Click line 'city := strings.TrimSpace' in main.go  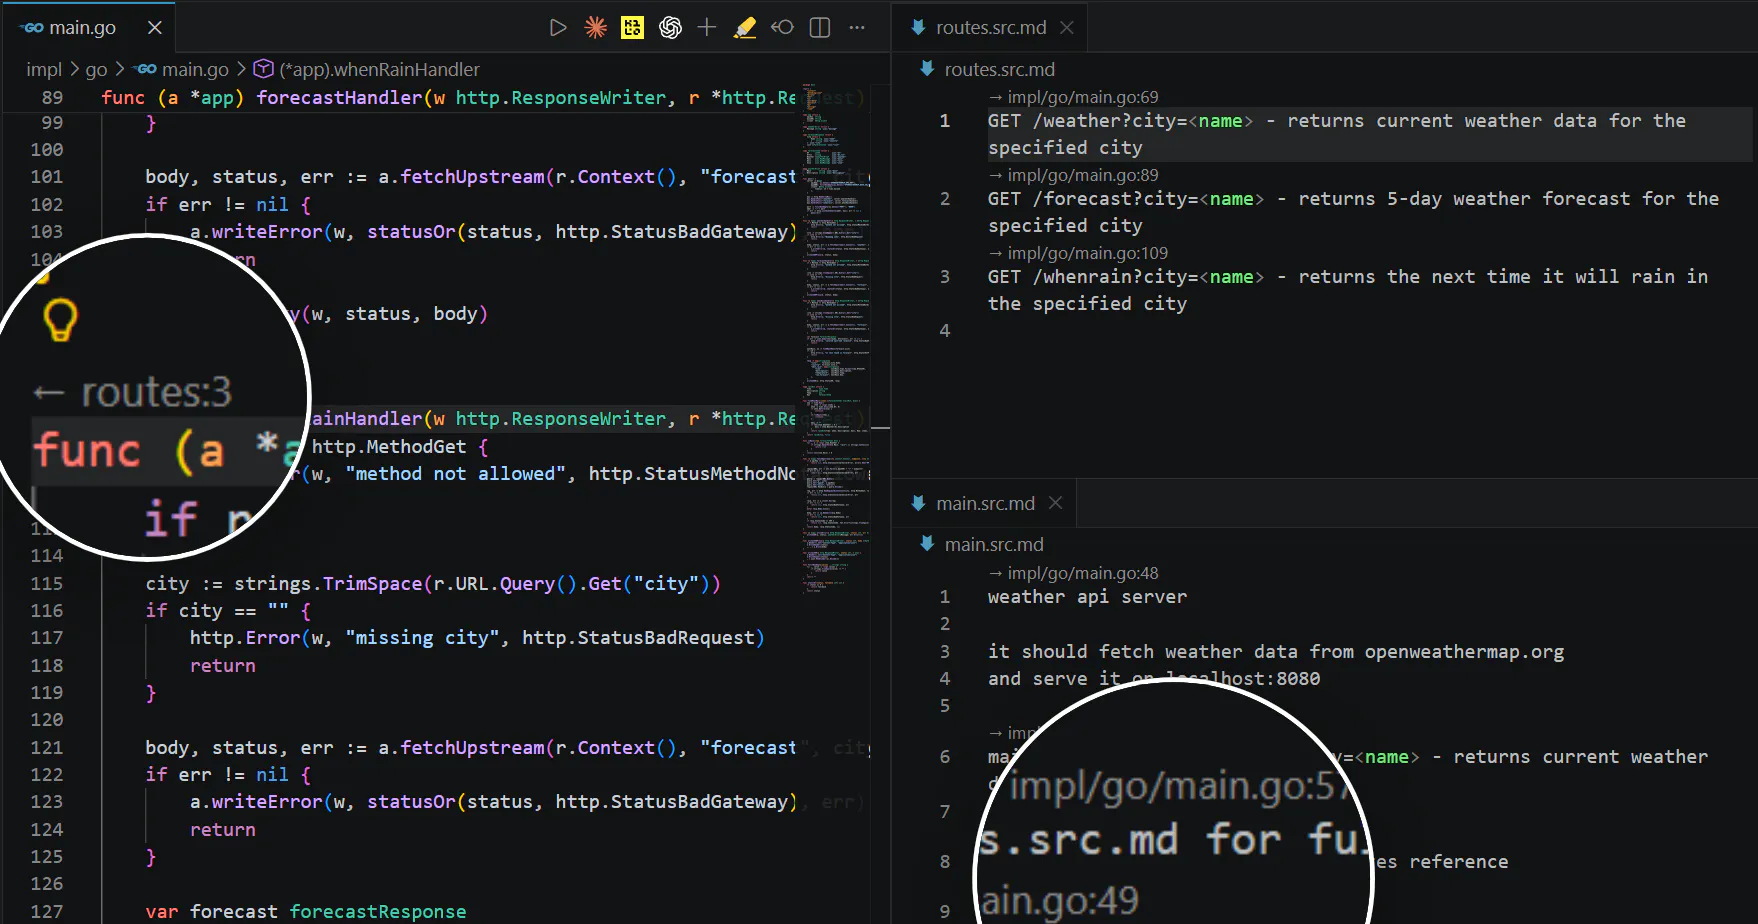click(x=433, y=583)
